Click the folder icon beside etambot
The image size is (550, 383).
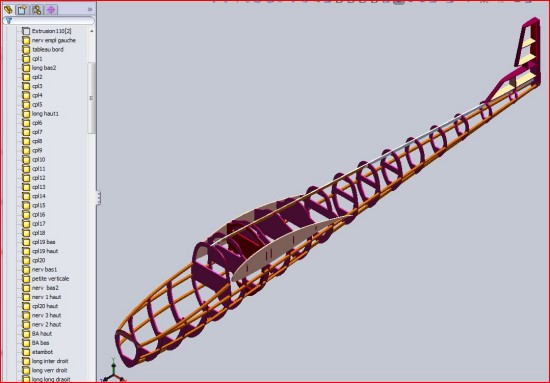[x=26, y=352]
